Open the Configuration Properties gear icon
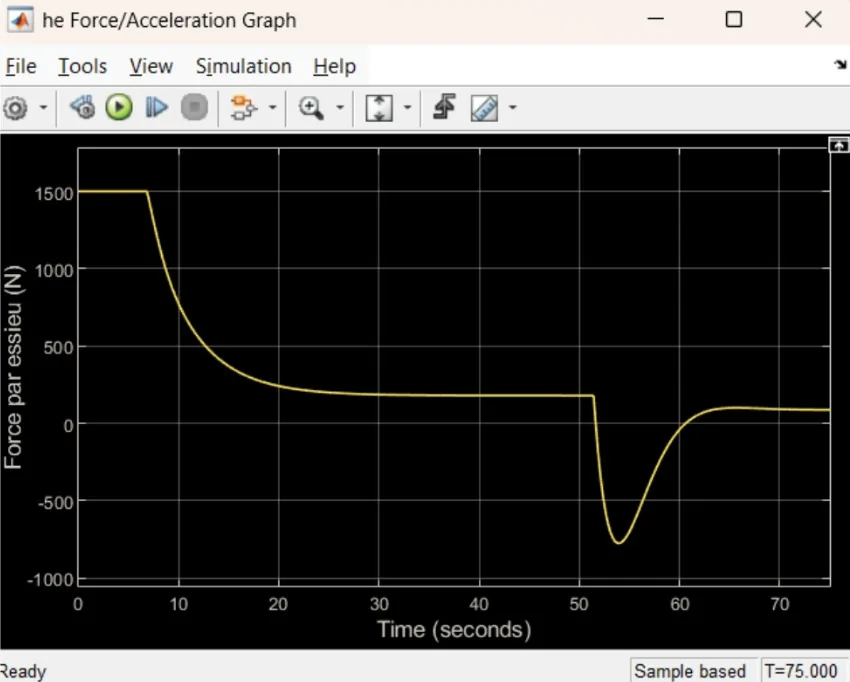The image size is (850, 682). [15, 108]
